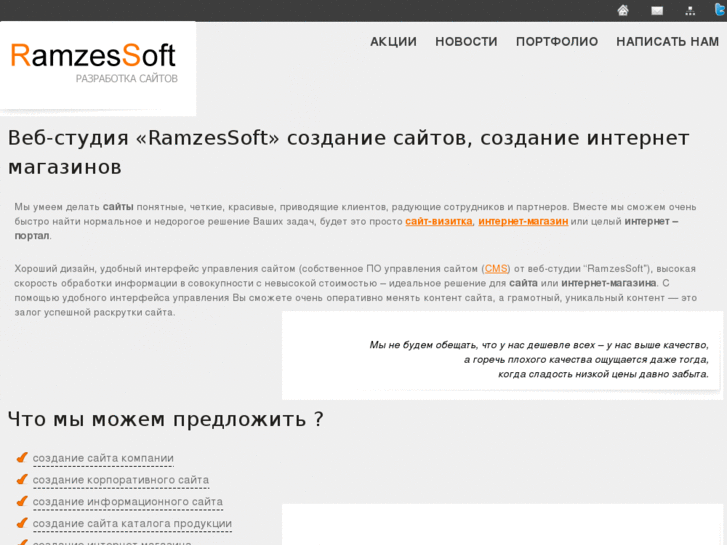Click bold интернет – портал text
Image resolution: width=727 pixels, height=545 pixels.
tap(346, 228)
